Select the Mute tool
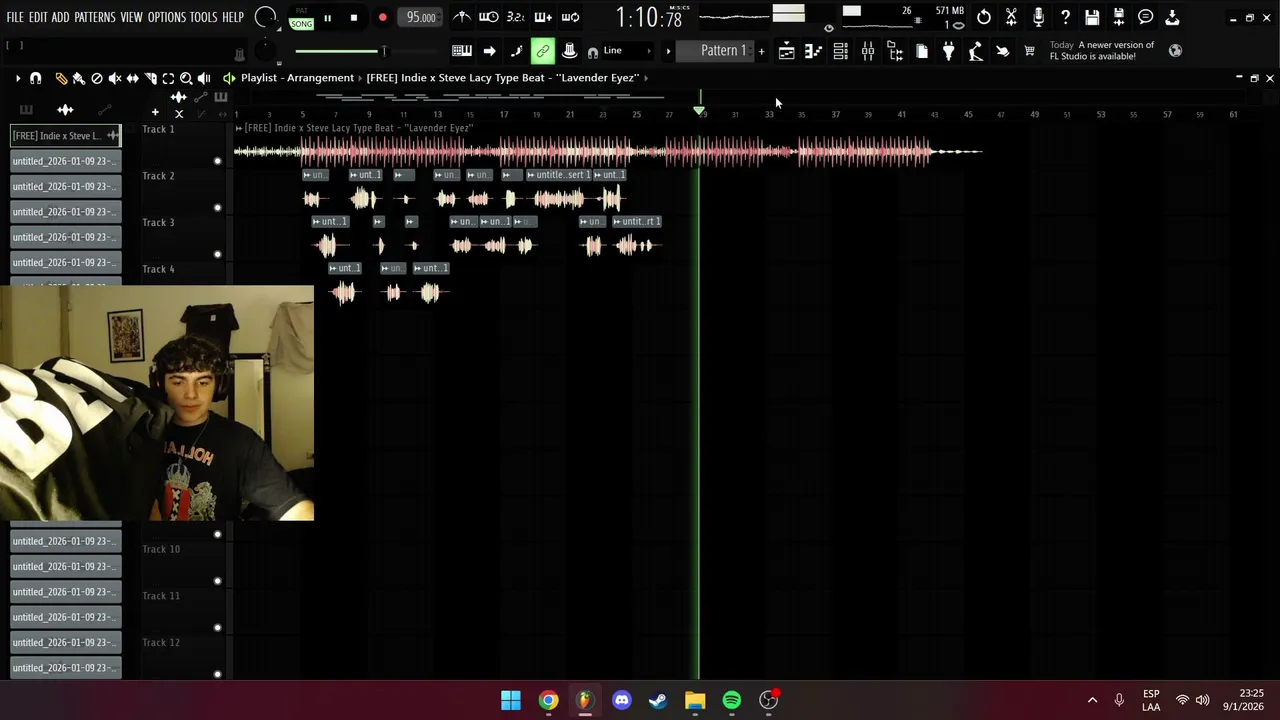This screenshot has height=720, width=1280. click(115, 78)
